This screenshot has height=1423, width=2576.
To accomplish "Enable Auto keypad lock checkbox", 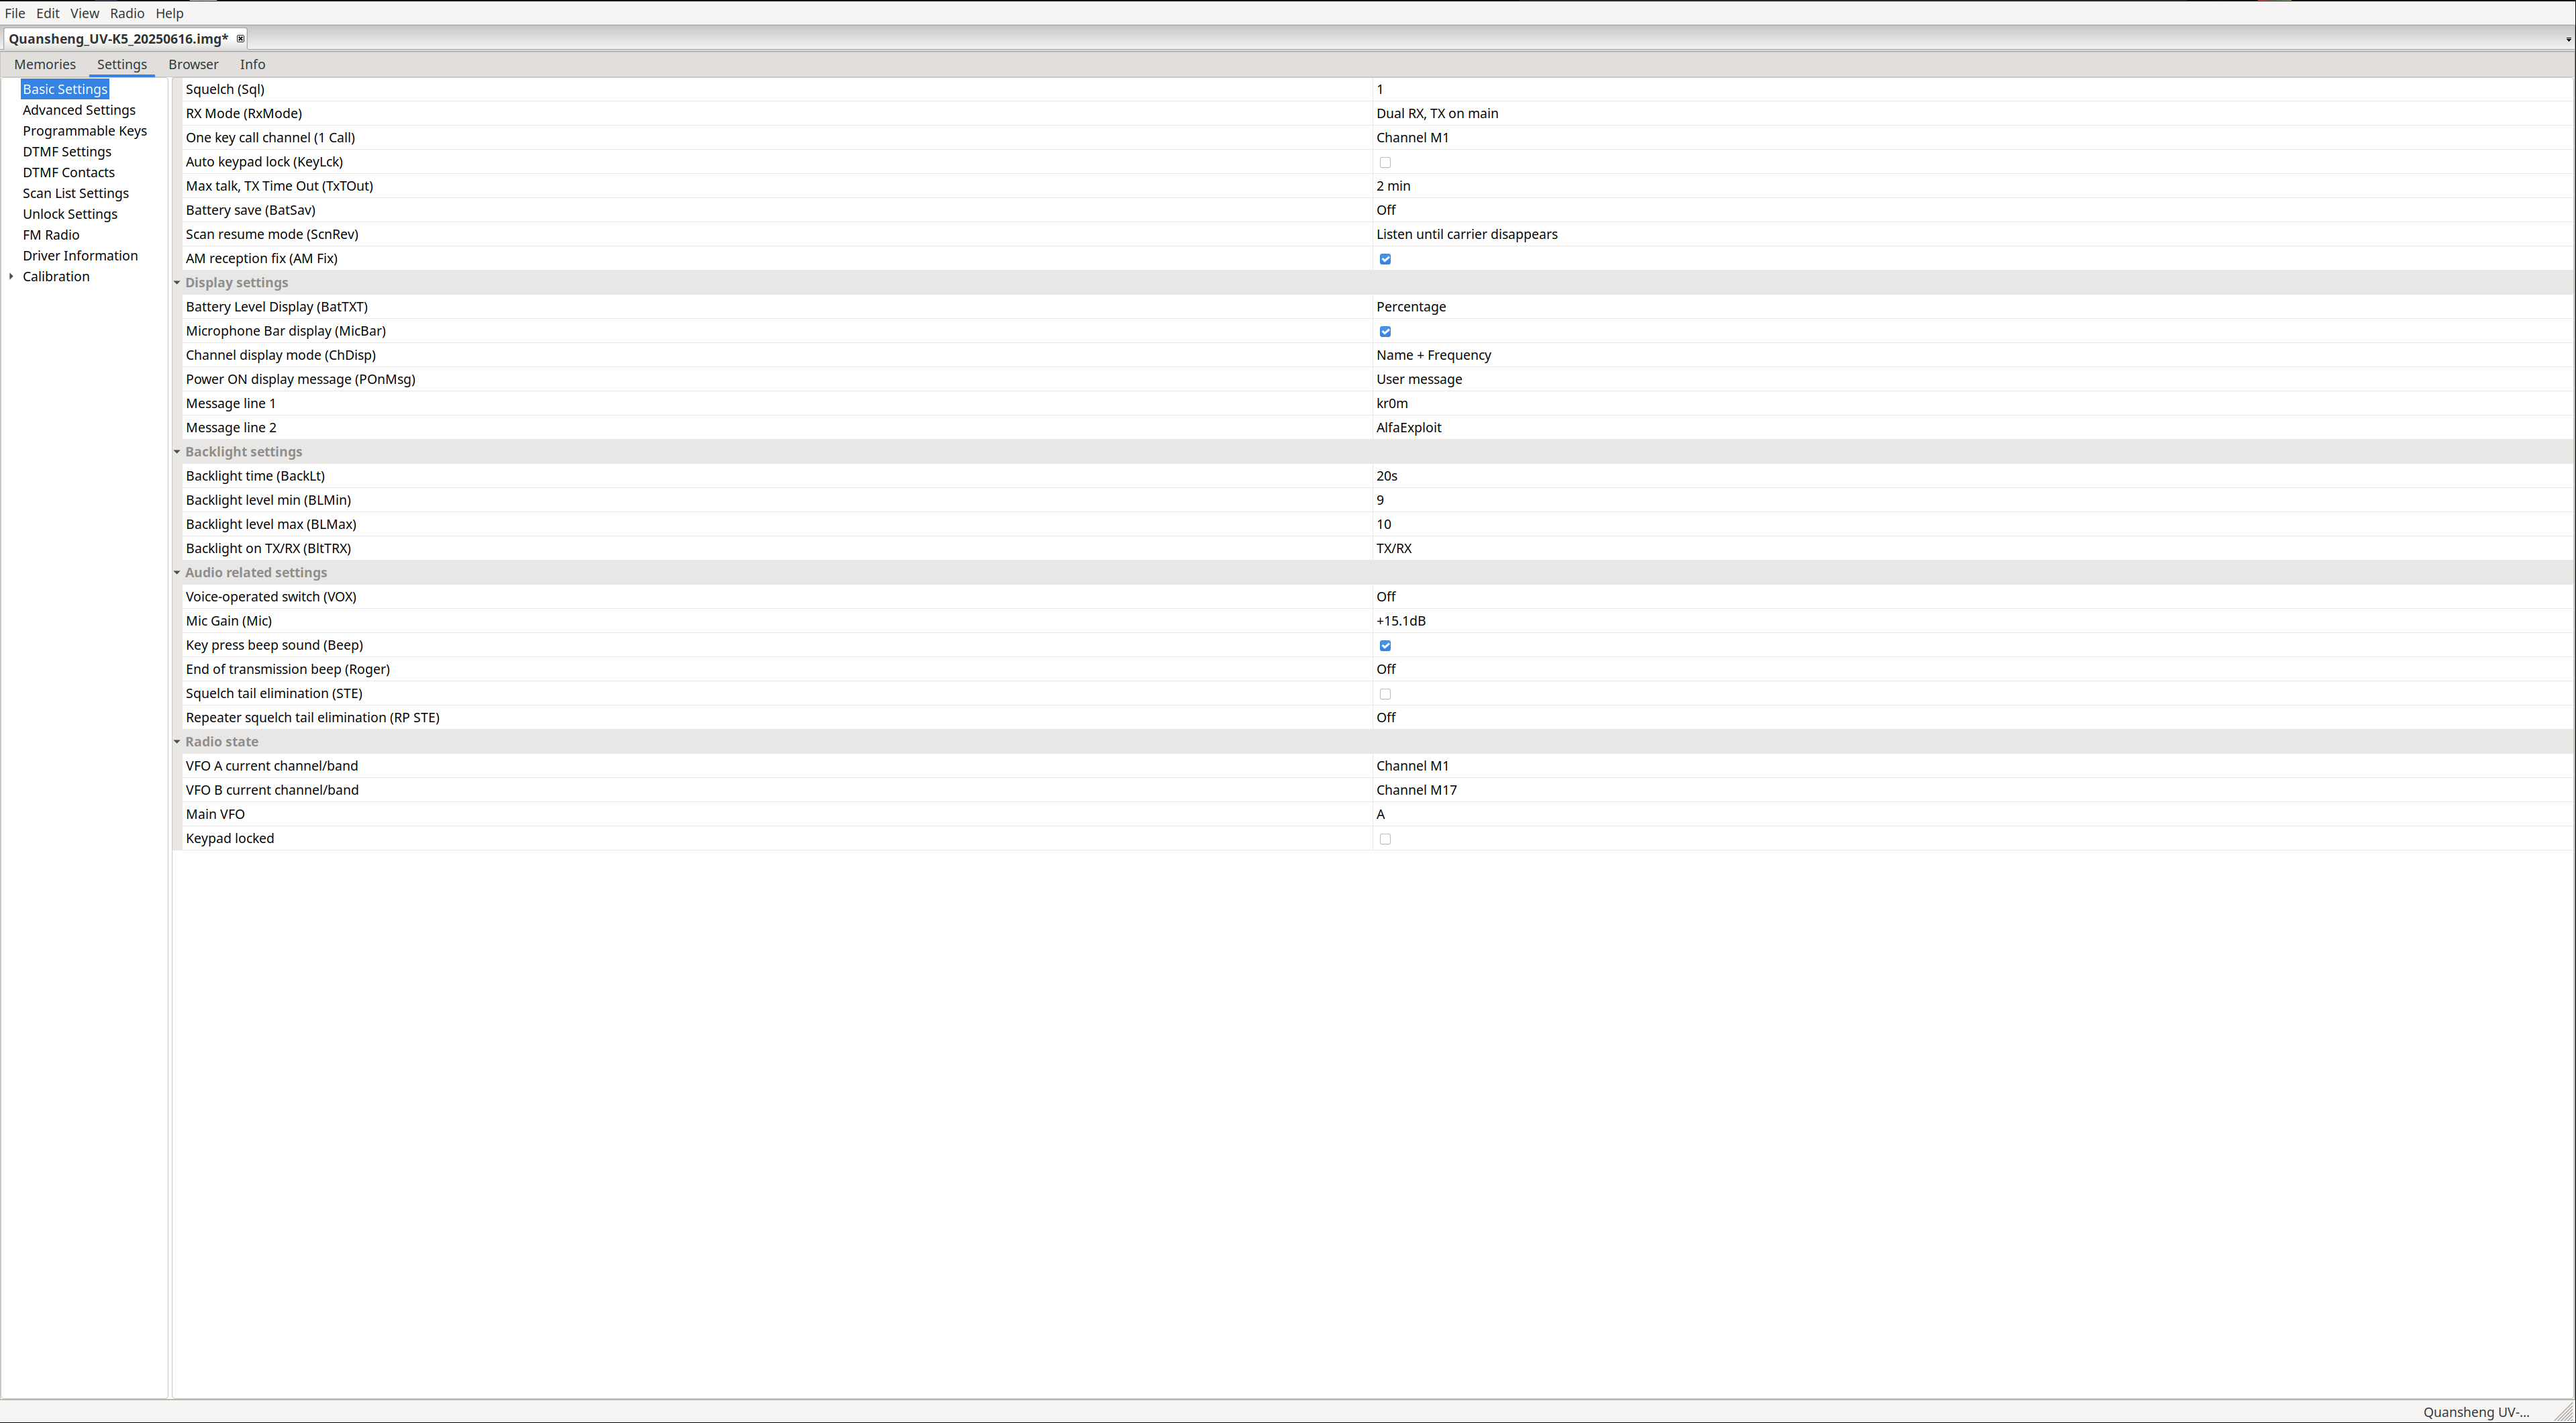I will [1385, 162].
